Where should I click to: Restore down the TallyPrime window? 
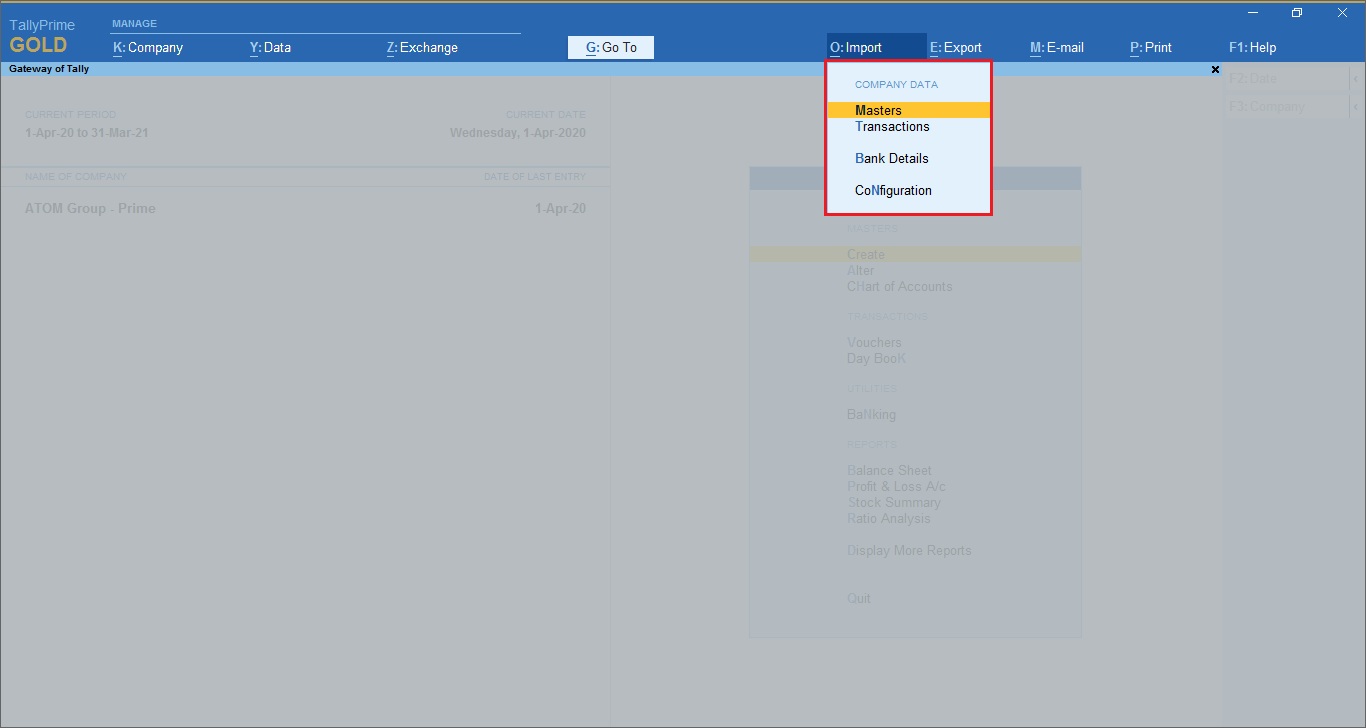tap(1297, 13)
